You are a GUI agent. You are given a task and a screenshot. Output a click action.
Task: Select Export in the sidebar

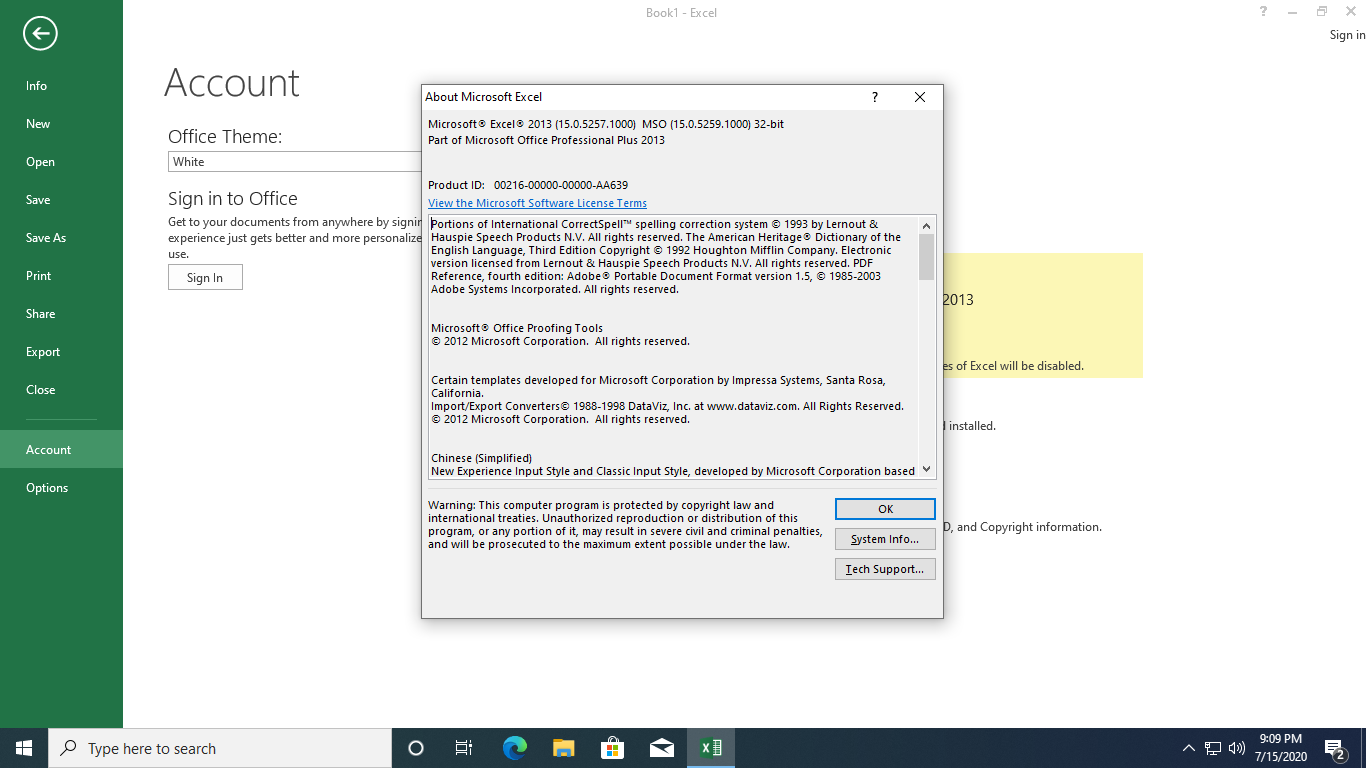click(61, 352)
